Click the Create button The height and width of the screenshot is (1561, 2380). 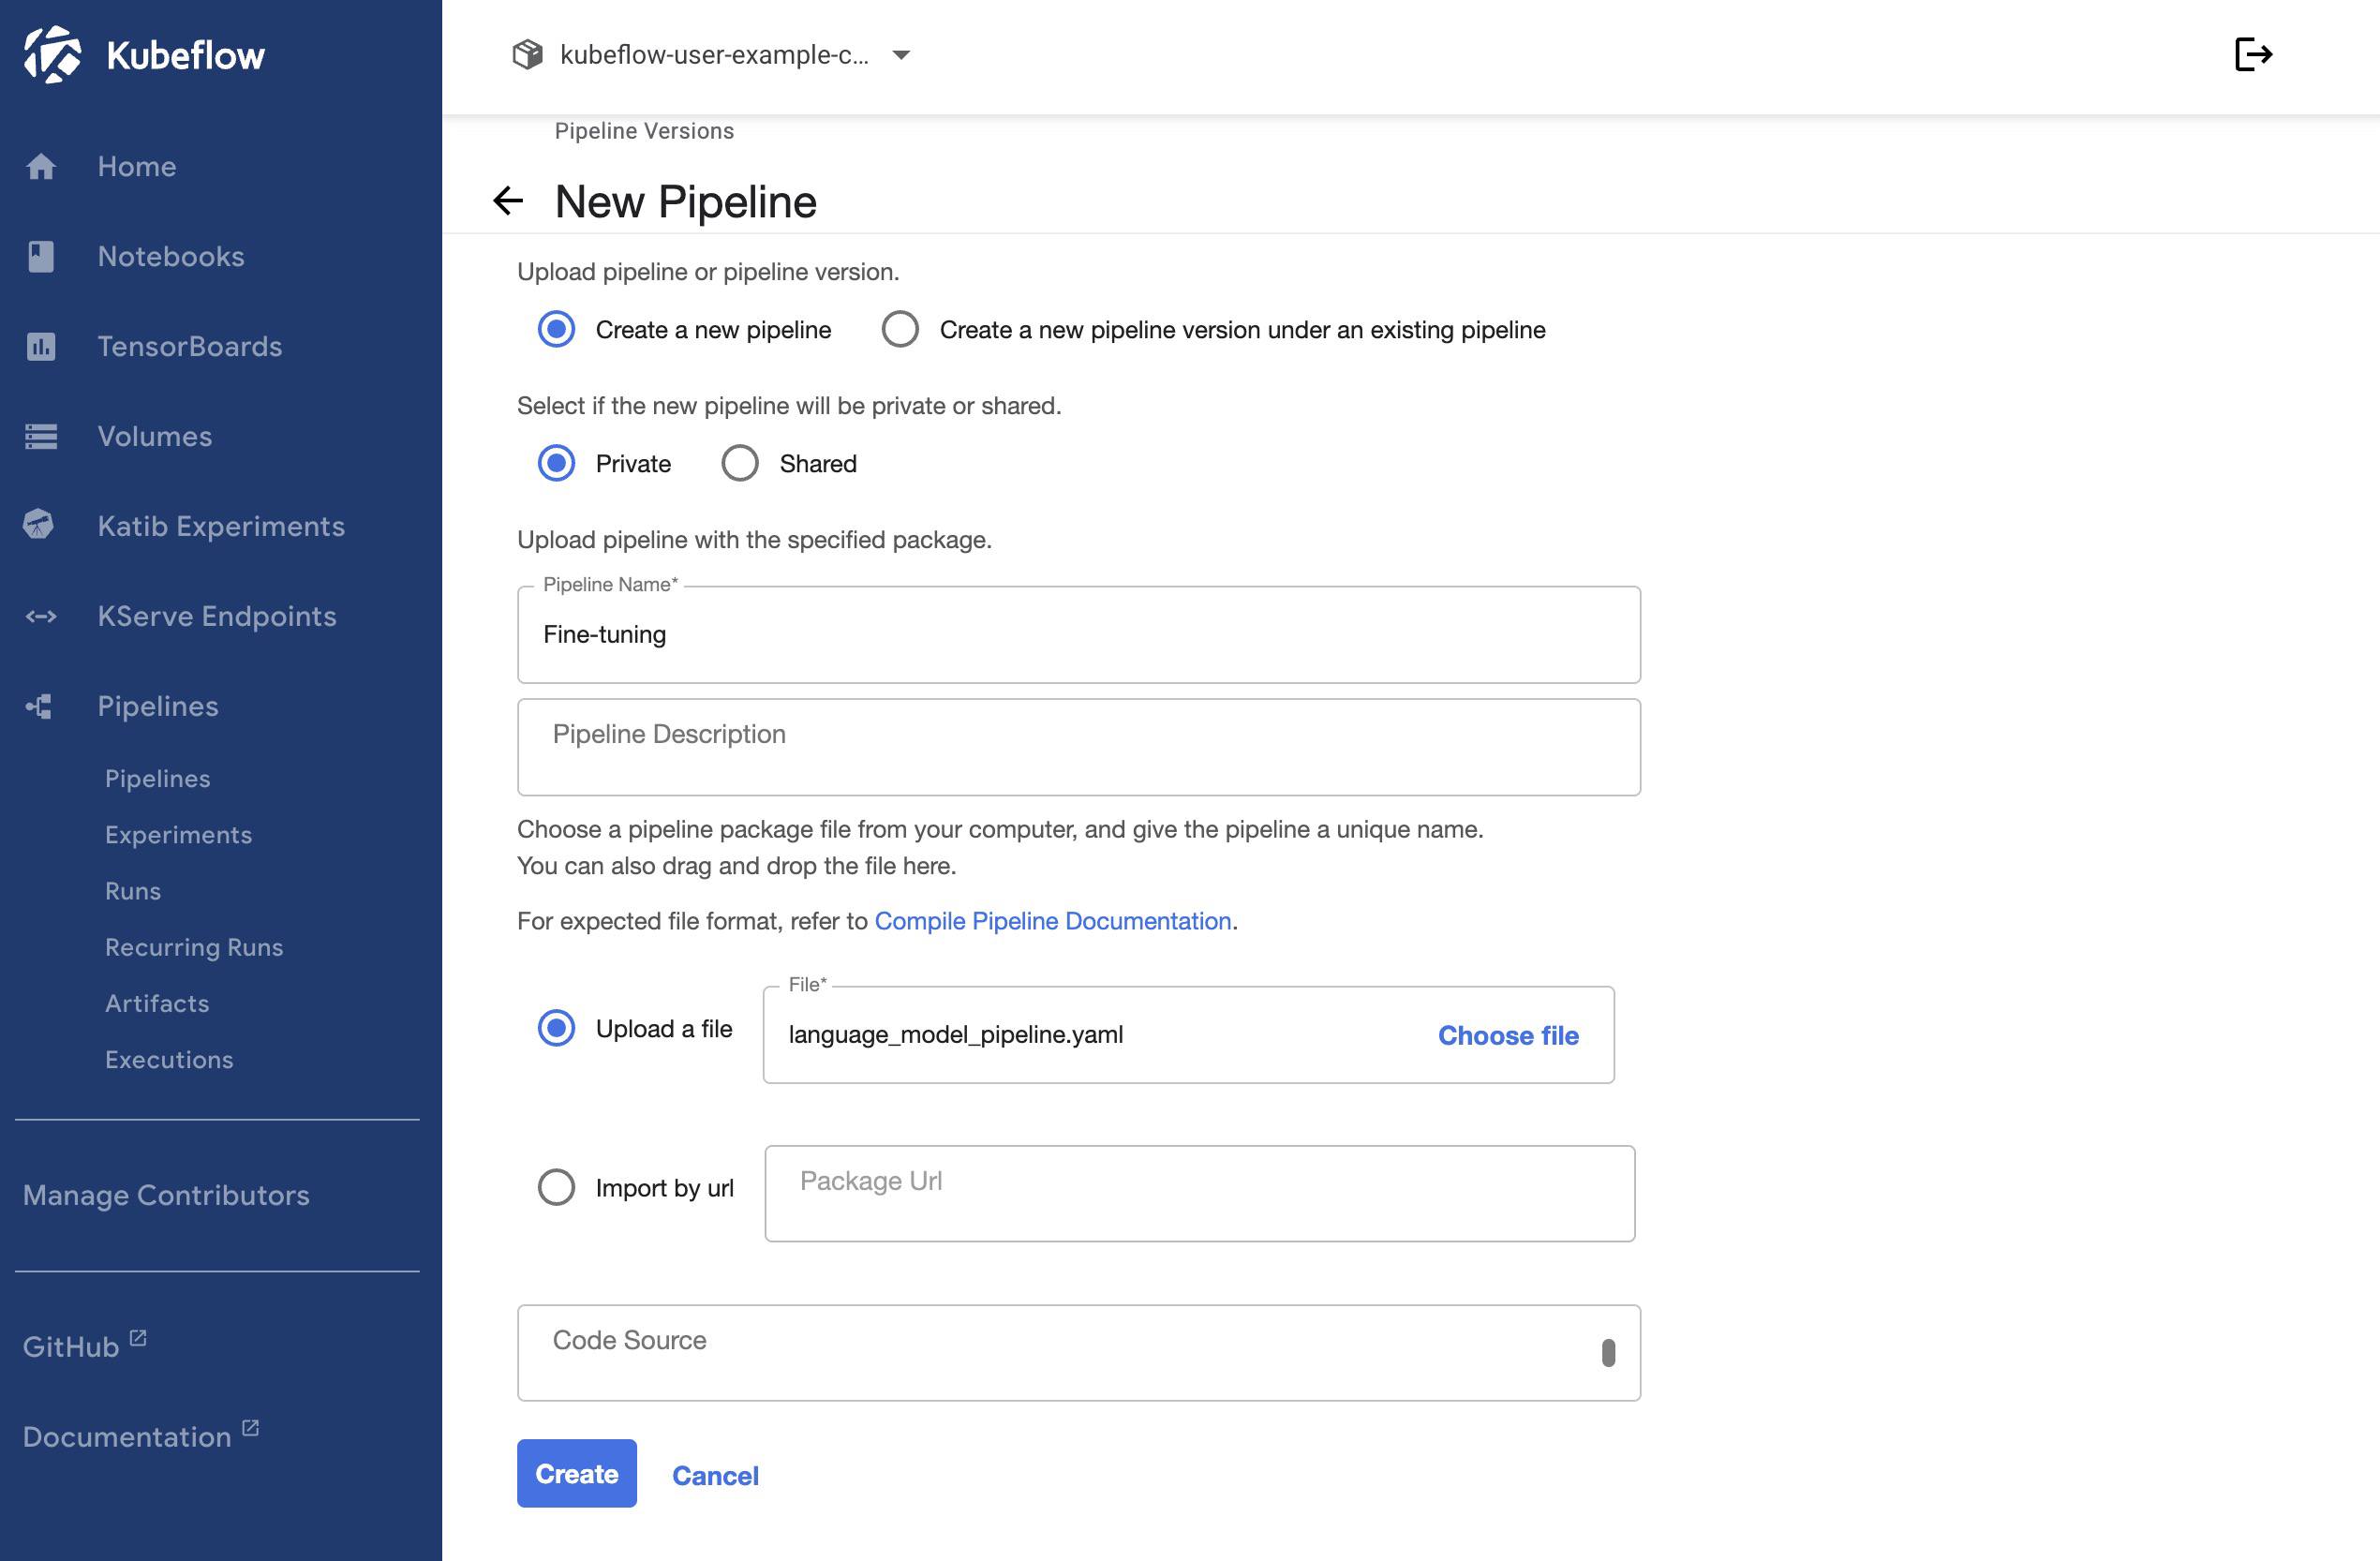click(x=576, y=1473)
